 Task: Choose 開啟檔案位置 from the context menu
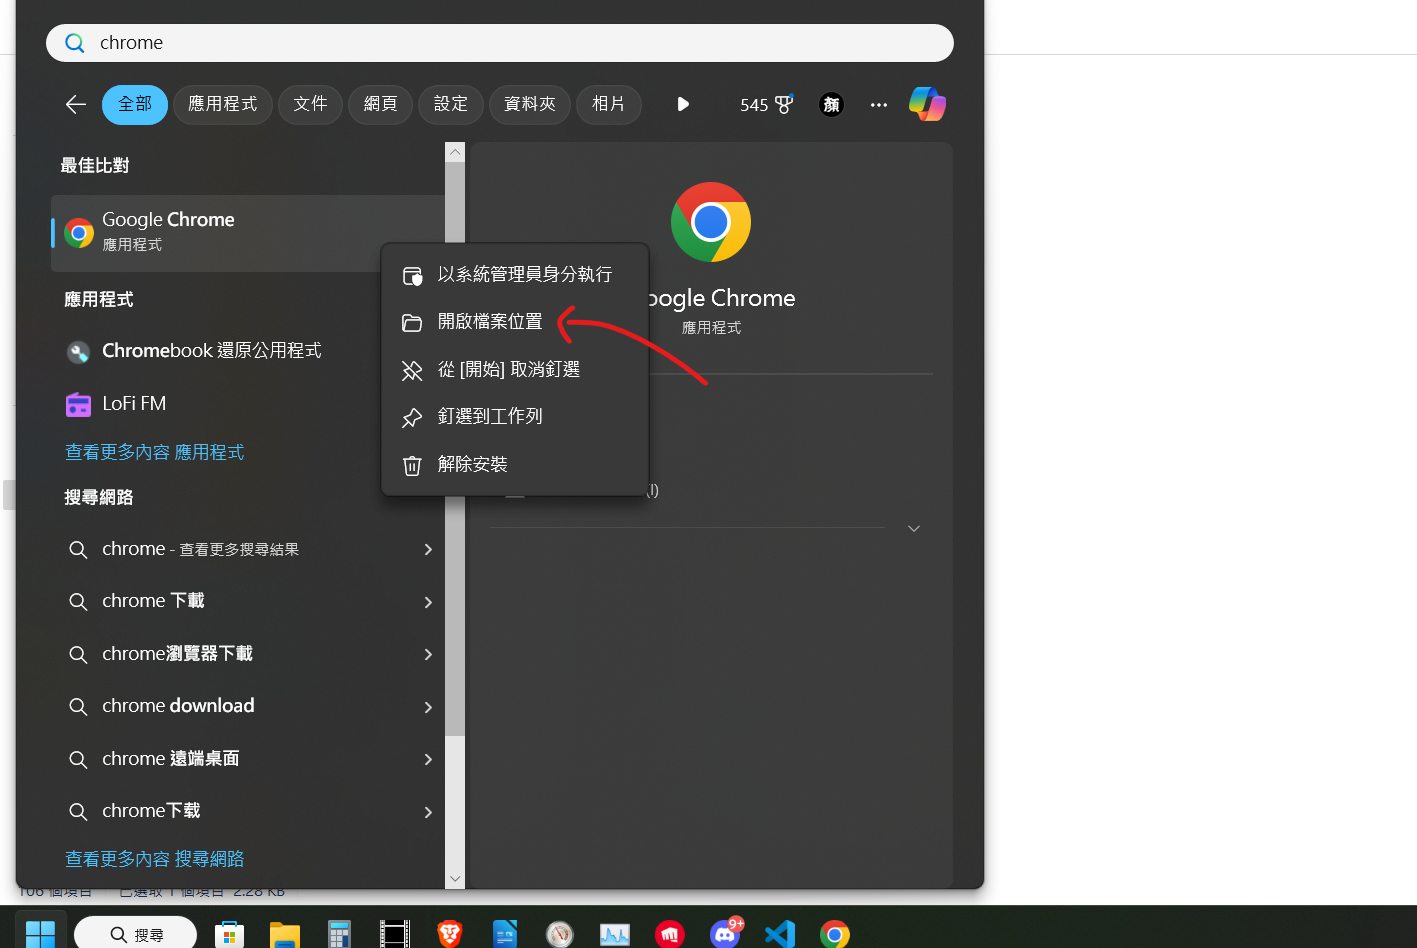tap(515, 322)
